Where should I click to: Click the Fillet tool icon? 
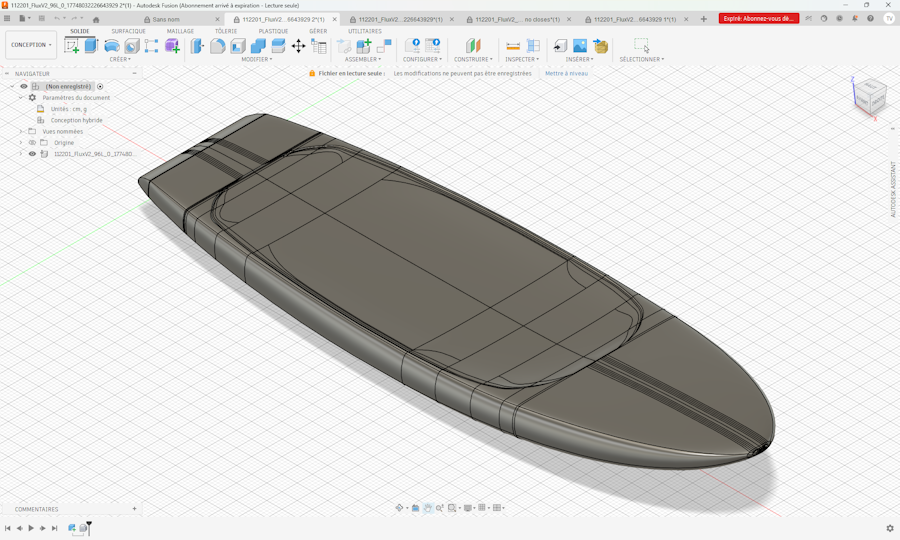click(x=217, y=46)
